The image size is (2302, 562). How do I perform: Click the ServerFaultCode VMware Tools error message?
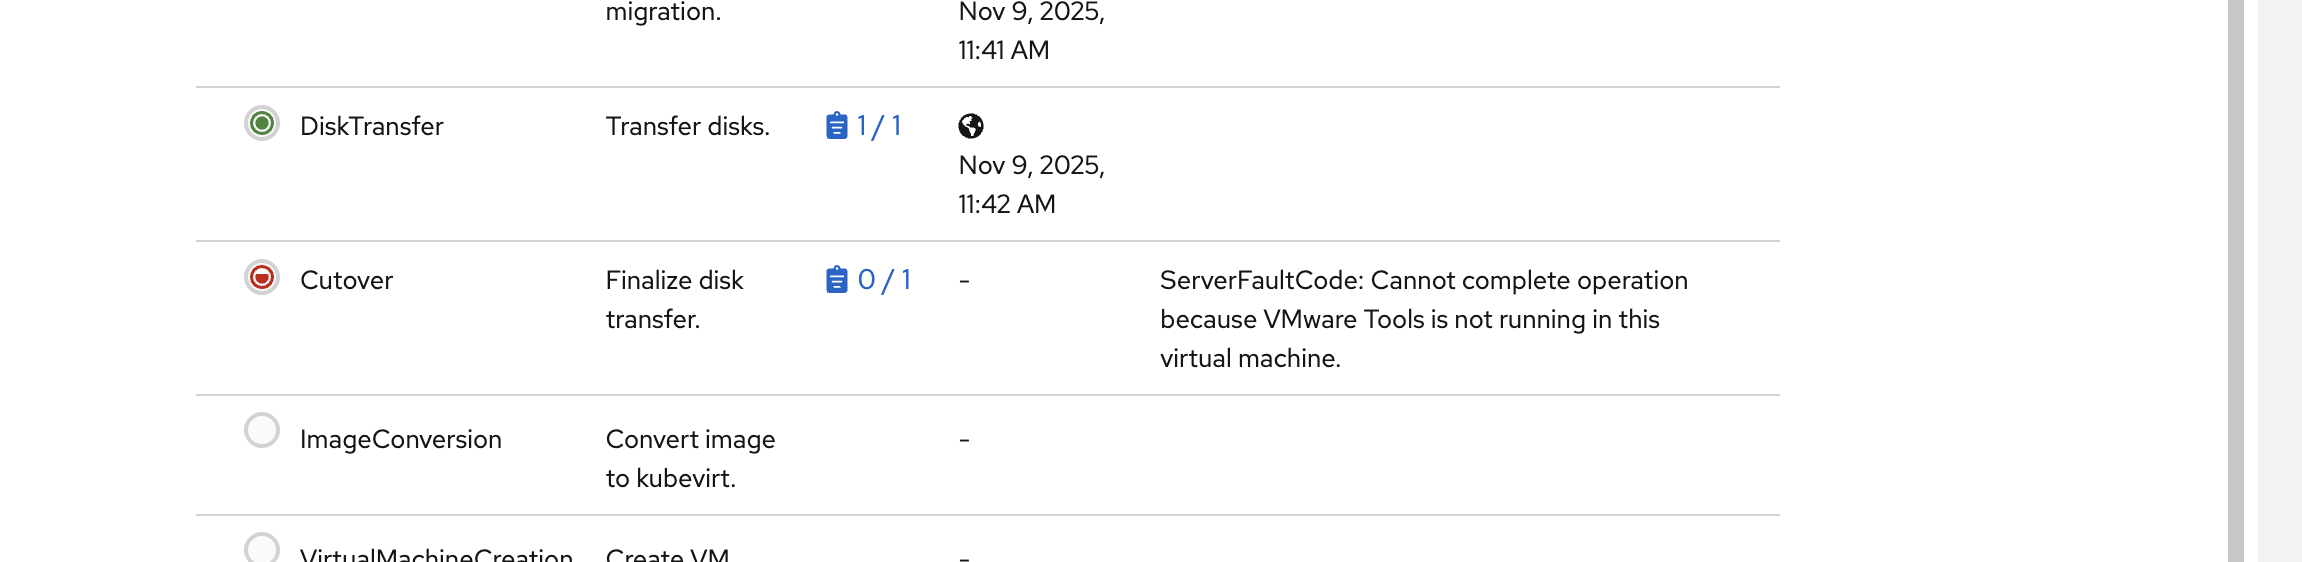pyautogui.click(x=1423, y=319)
